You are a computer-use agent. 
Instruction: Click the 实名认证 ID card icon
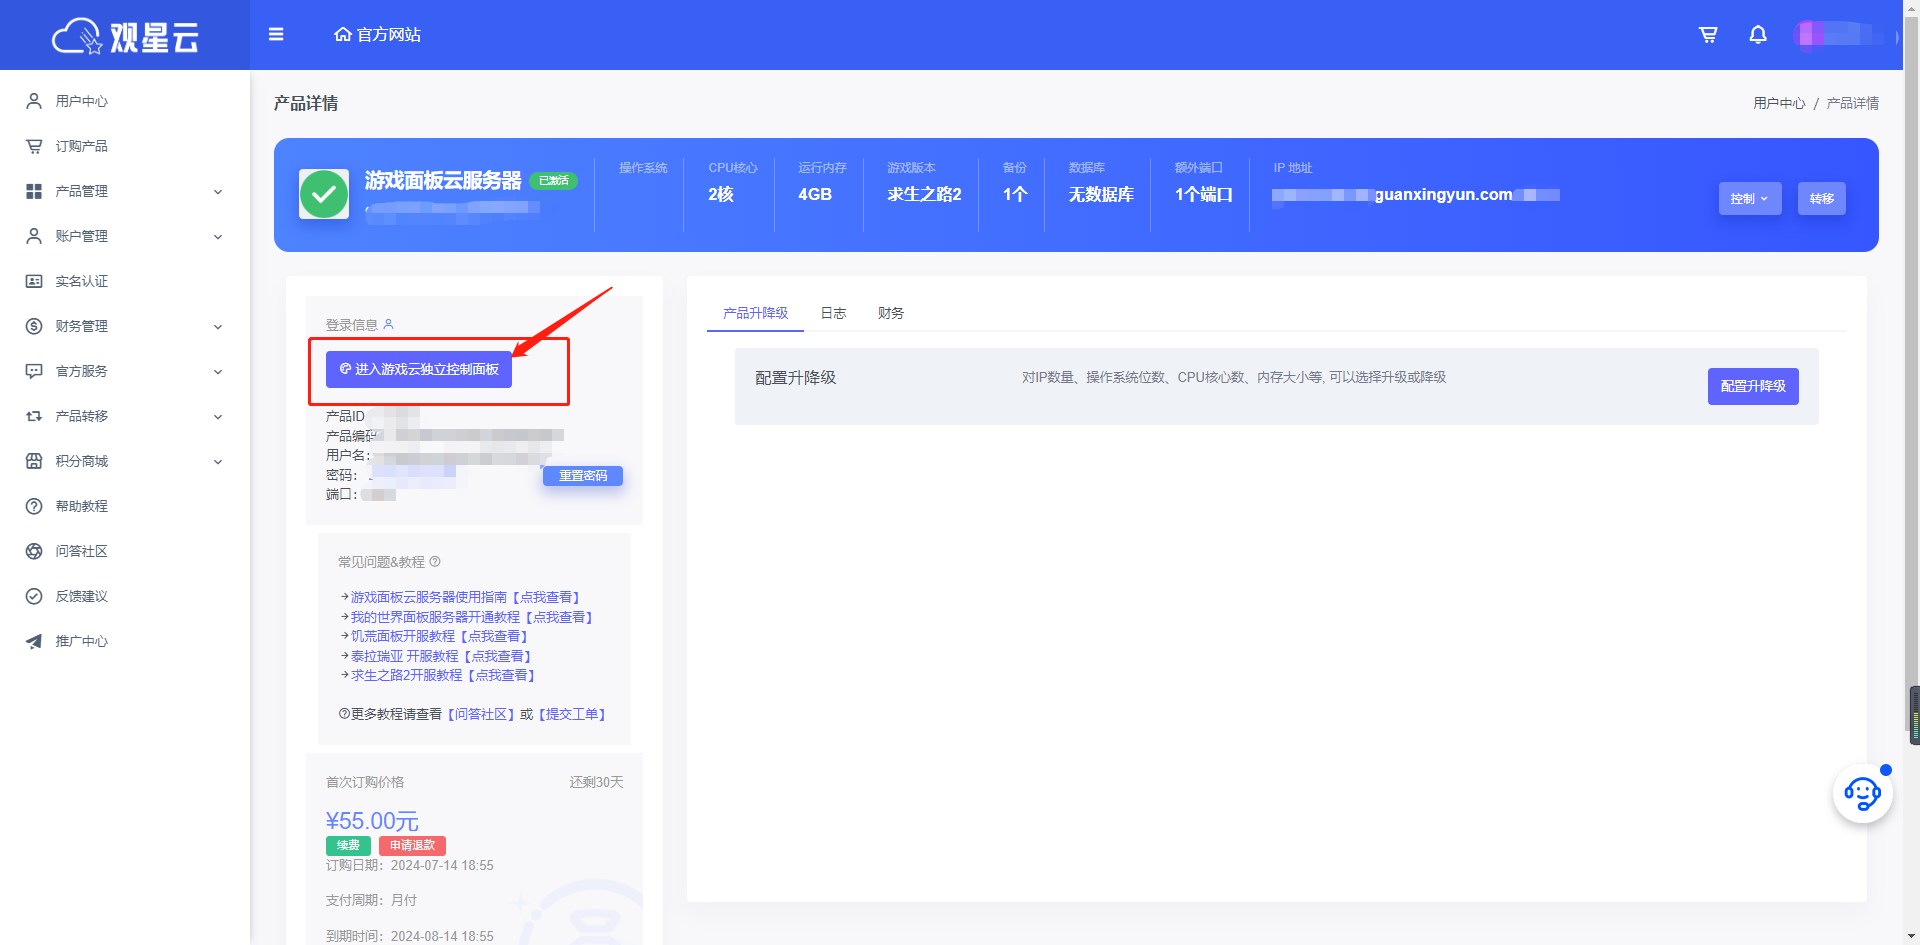34,281
